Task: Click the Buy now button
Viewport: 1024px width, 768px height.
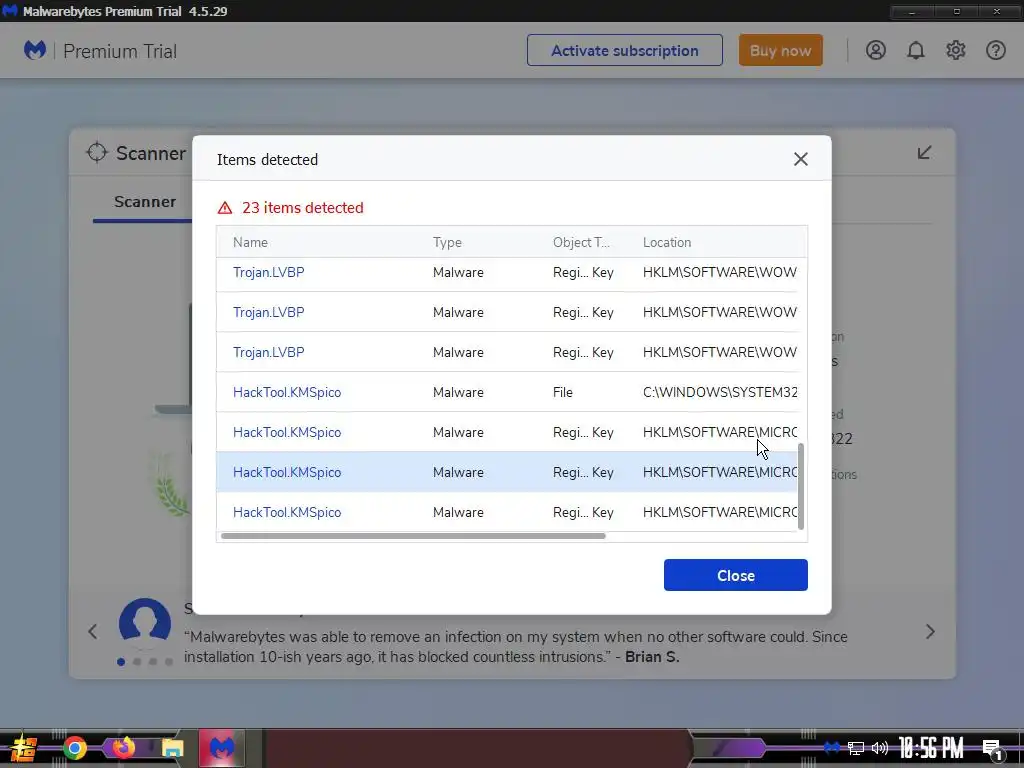Action: 780,50
